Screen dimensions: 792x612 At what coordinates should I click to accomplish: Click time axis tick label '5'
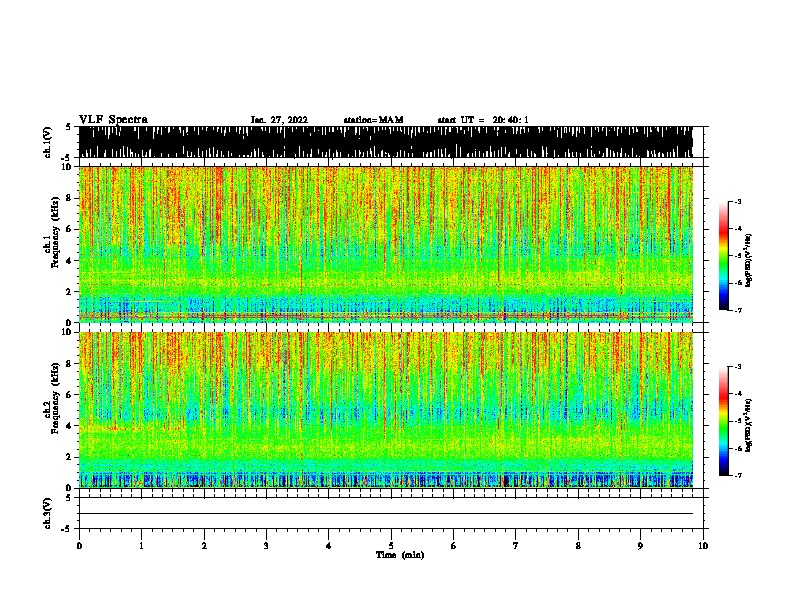391,546
